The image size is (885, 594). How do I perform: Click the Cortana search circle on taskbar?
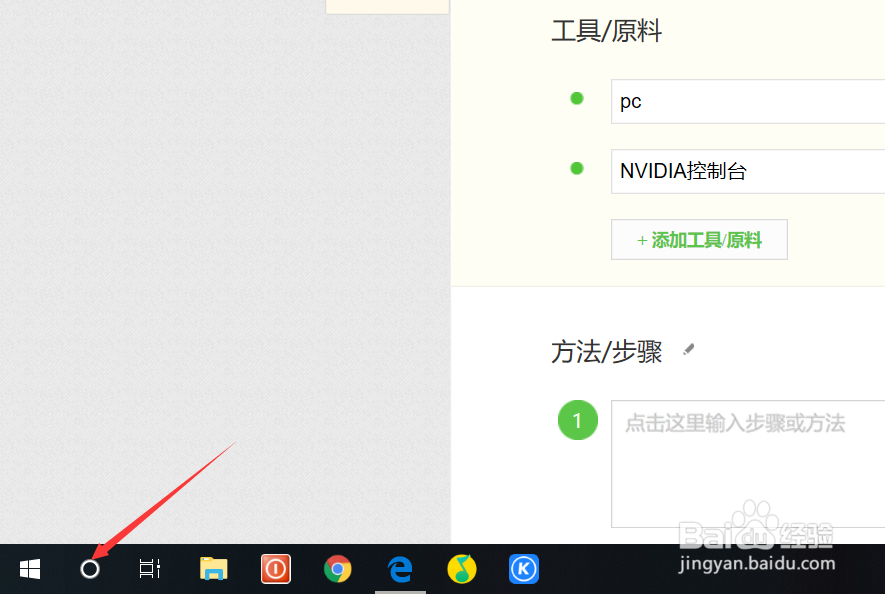[90, 568]
